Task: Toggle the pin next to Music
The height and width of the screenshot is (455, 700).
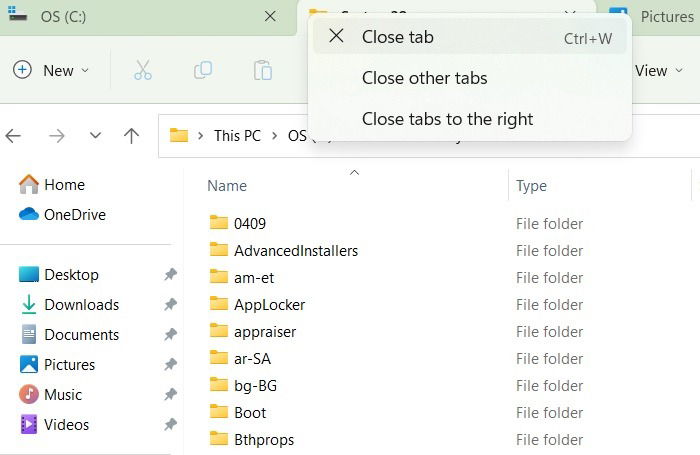Action: 170,394
